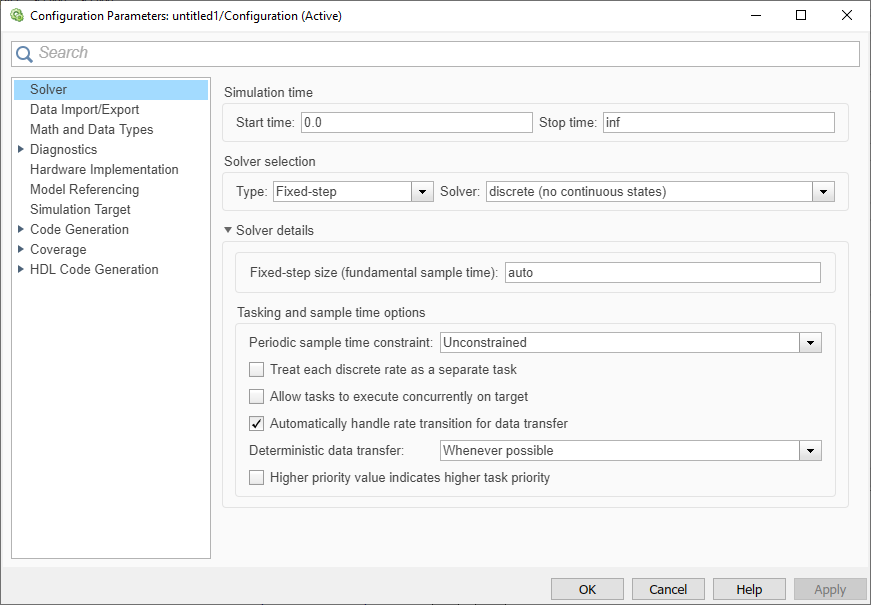Image resolution: width=871 pixels, height=605 pixels.
Task: Open Deterministic data transfer dropdown
Action: pyautogui.click(x=811, y=451)
